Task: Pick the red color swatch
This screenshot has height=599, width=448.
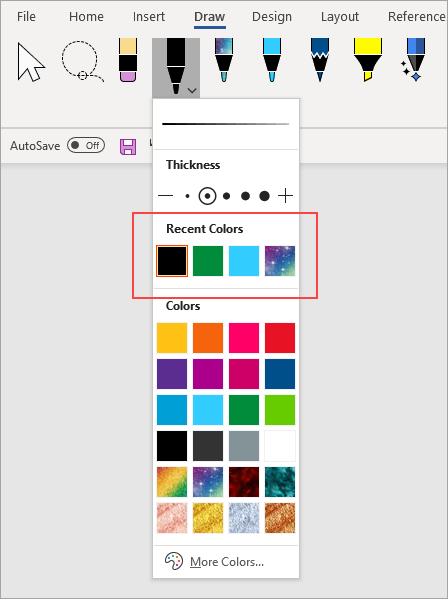Action: [x=280, y=338]
